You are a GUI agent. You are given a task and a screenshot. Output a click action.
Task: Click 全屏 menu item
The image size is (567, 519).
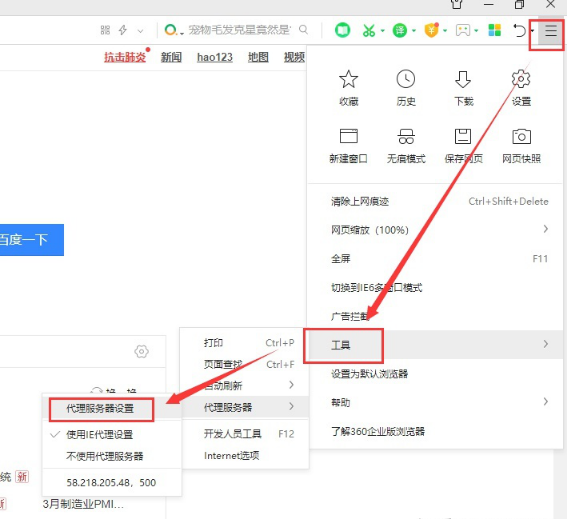click(436, 258)
